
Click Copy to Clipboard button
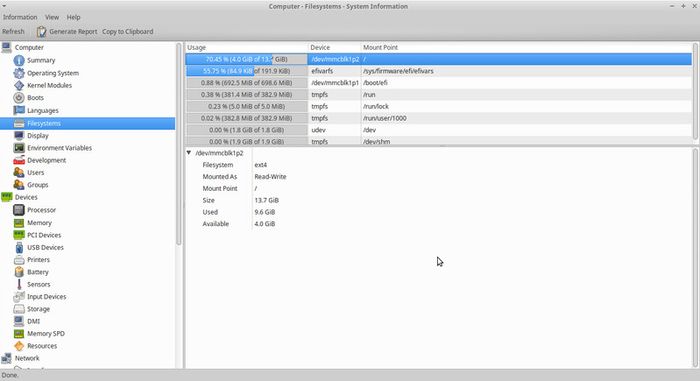128,32
